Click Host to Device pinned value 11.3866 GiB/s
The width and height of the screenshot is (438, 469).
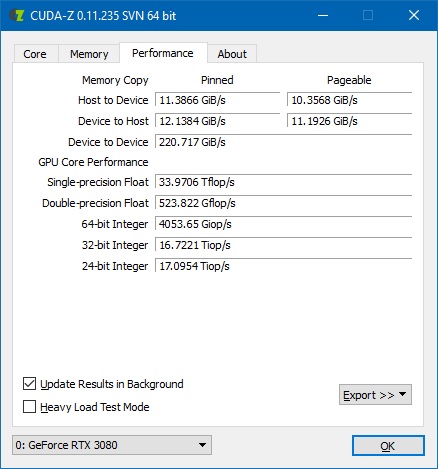pyautogui.click(x=217, y=100)
